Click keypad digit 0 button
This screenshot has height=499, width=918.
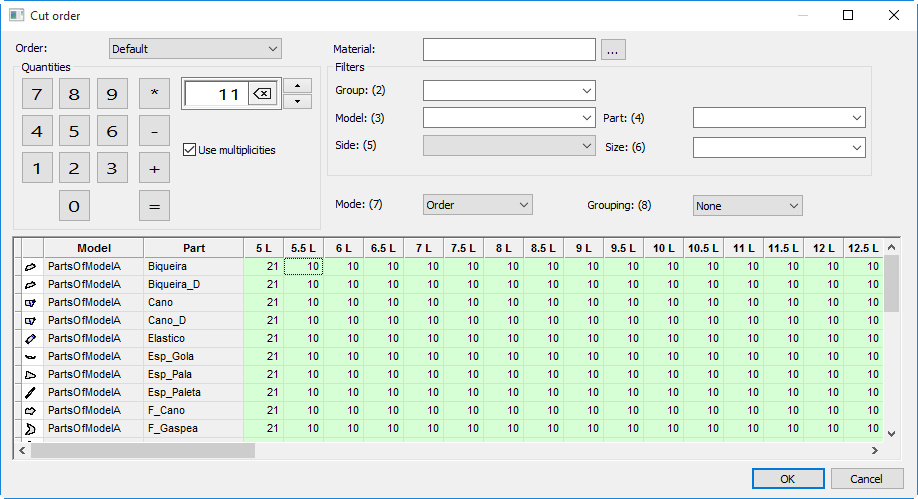coord(74,206)
